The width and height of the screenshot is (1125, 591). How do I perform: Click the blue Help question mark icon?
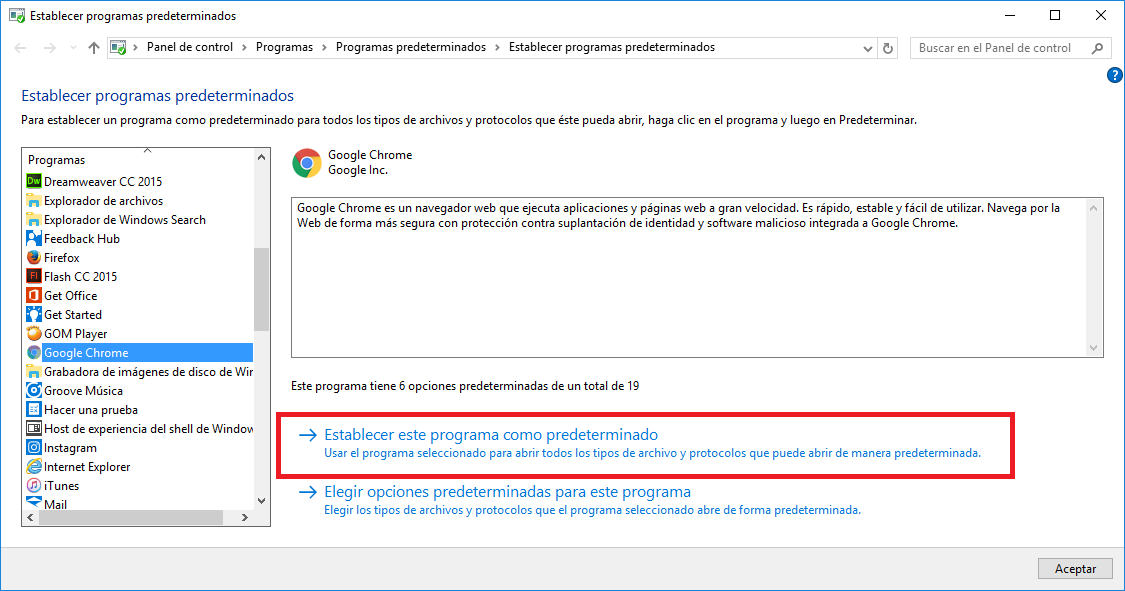coord(1114,74)
